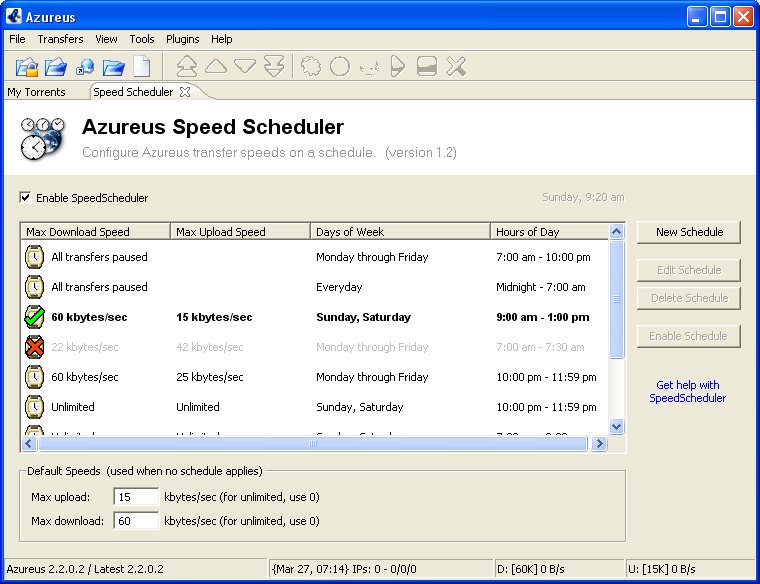The height and width of the screenshot is (584, 760).
Task: Sort by Max Download Speed column
Action: click(95, 232)
